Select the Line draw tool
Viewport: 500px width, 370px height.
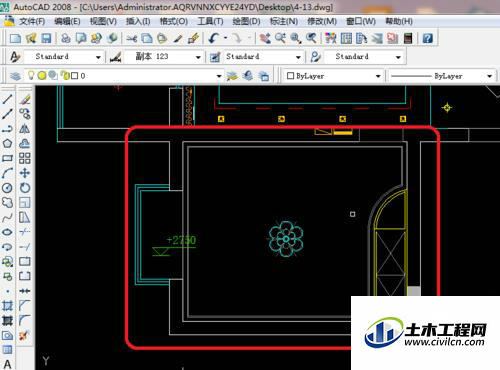click(x=7, y=99)
